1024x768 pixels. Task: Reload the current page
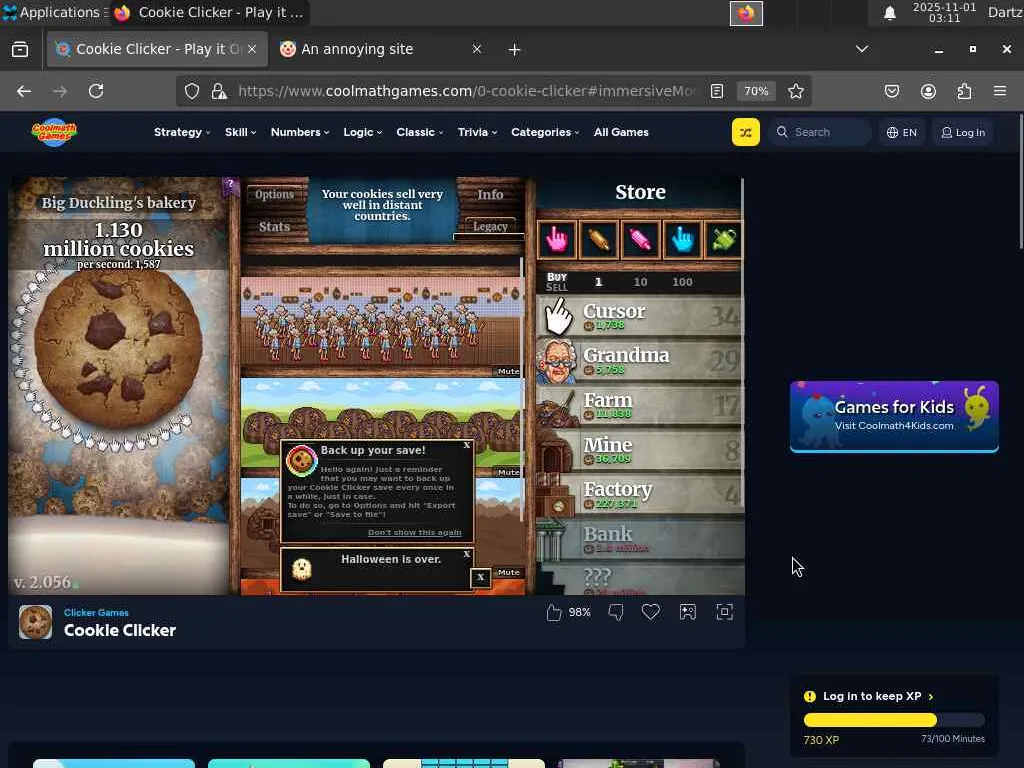(x=96, y=91)
